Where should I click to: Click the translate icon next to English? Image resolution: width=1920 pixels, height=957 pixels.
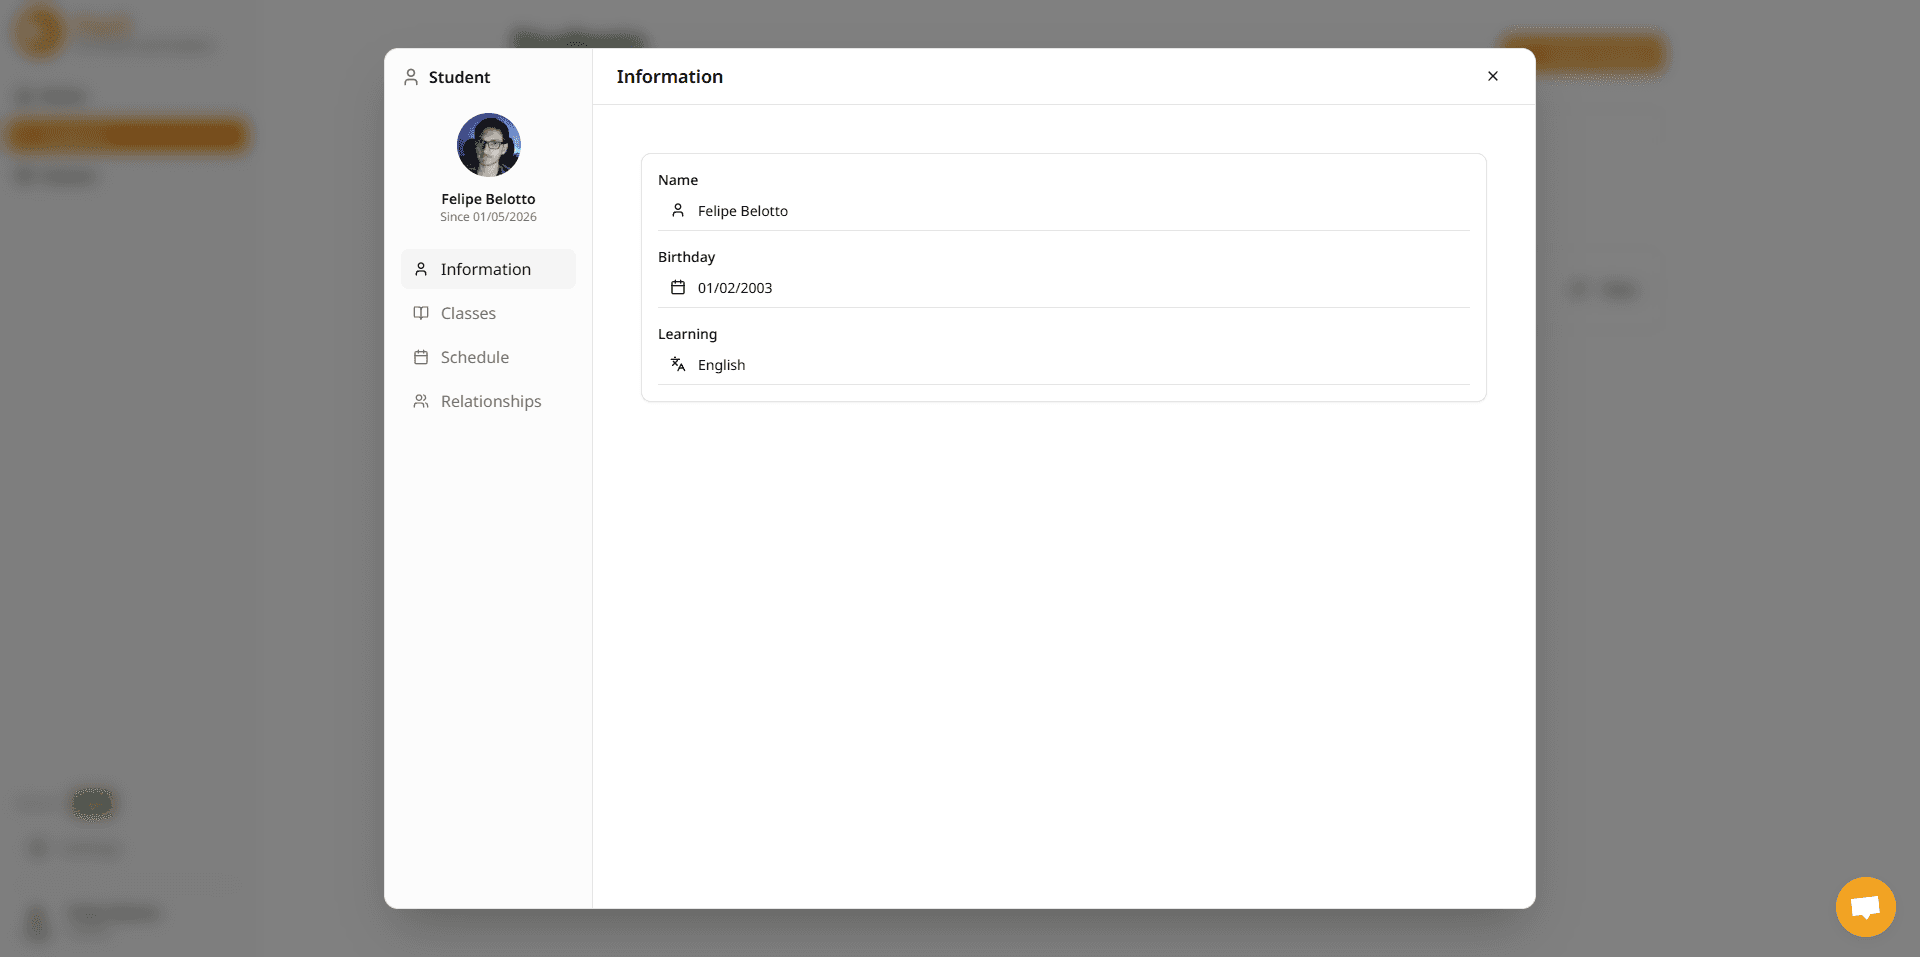678,364
